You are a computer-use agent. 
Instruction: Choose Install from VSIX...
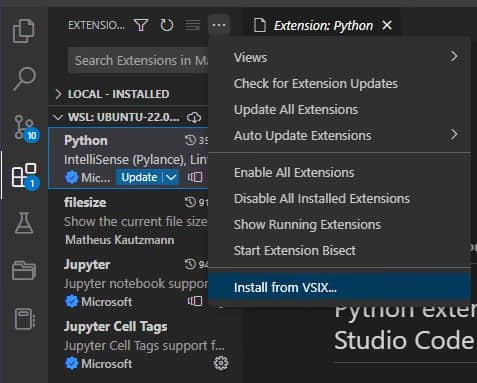click(339, 287)
